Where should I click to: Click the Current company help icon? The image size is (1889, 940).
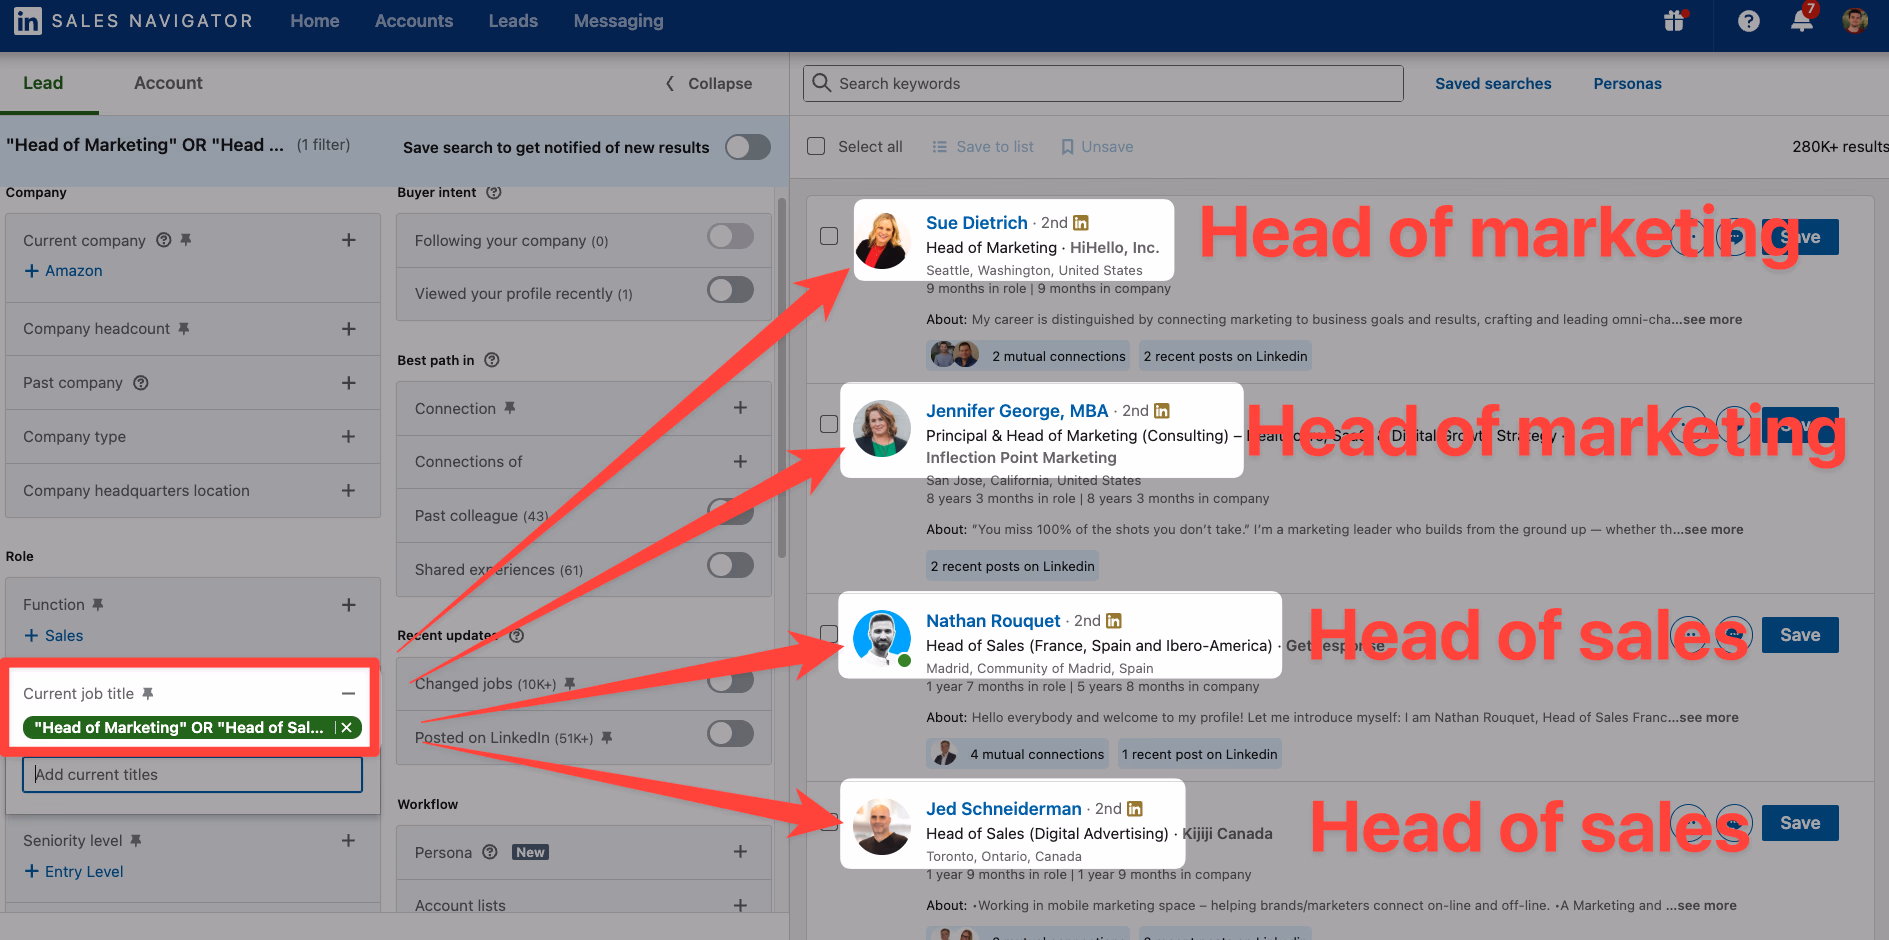pyautogui.click(x=163, y=240)
